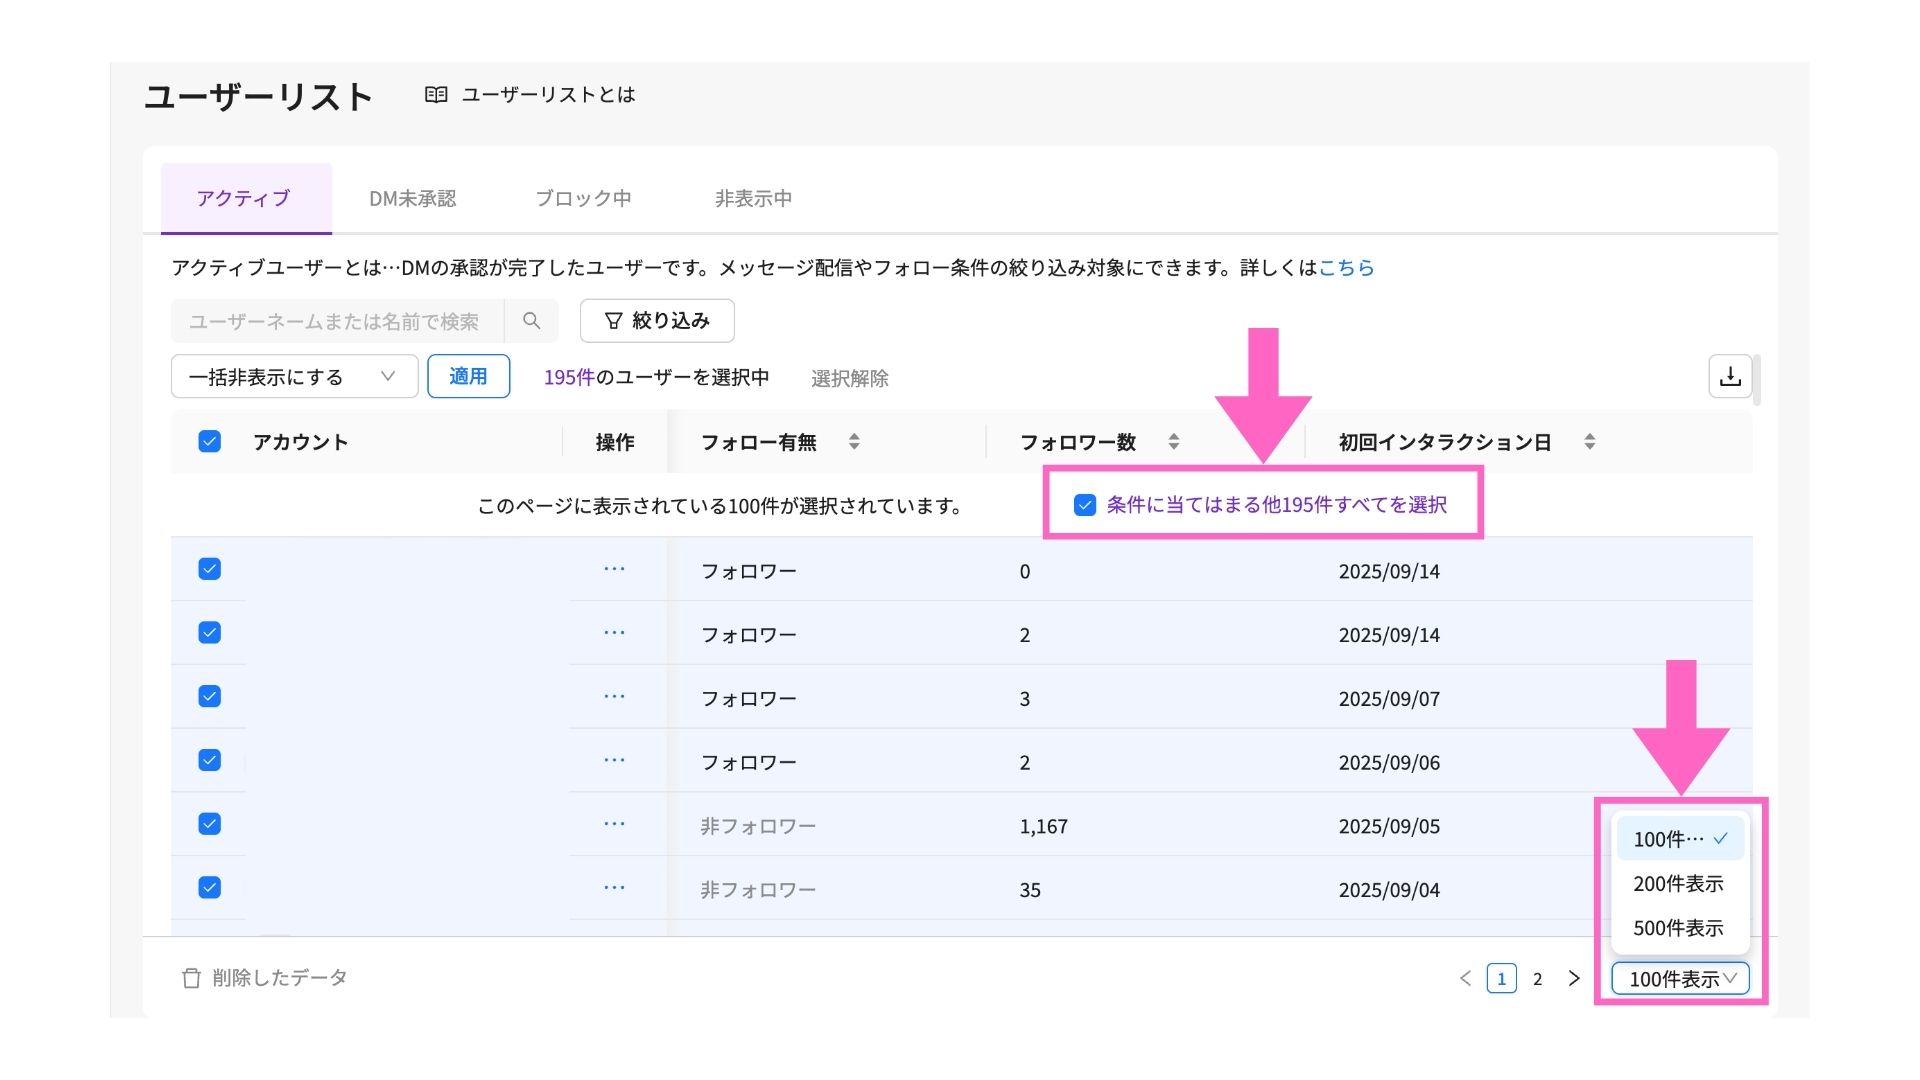1920x1080 pixels.
Task: Click the こちら link
Action: 1346,268
